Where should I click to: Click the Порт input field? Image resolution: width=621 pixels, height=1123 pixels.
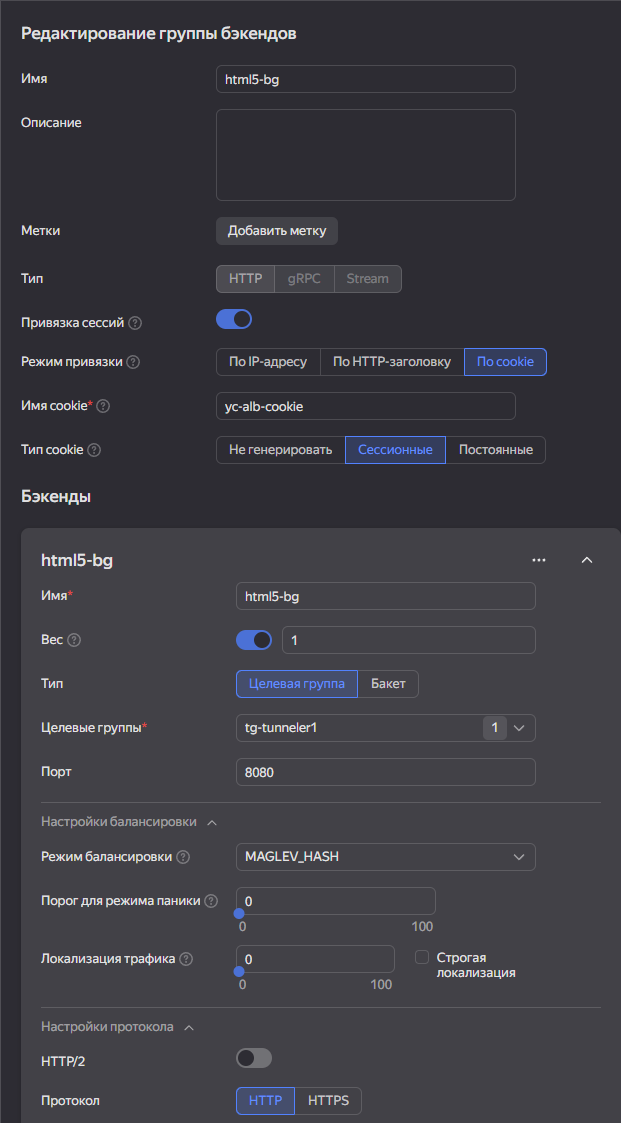(x=385, y=772)
